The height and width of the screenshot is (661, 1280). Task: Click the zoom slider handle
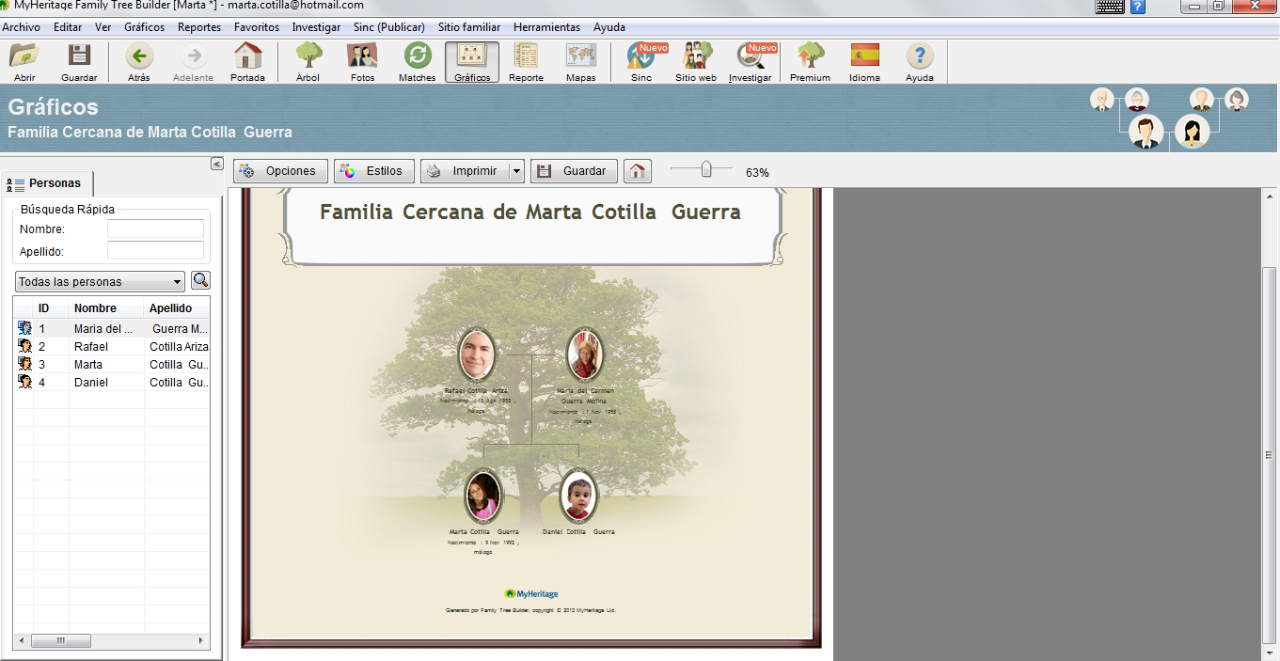706,170
